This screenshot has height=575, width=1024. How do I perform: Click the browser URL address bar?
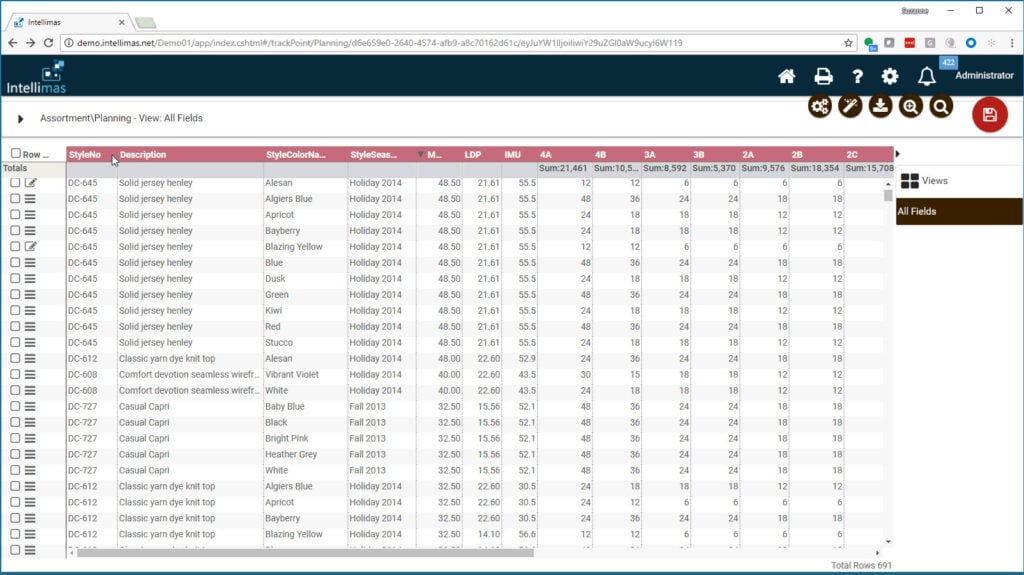pos(457,42)
